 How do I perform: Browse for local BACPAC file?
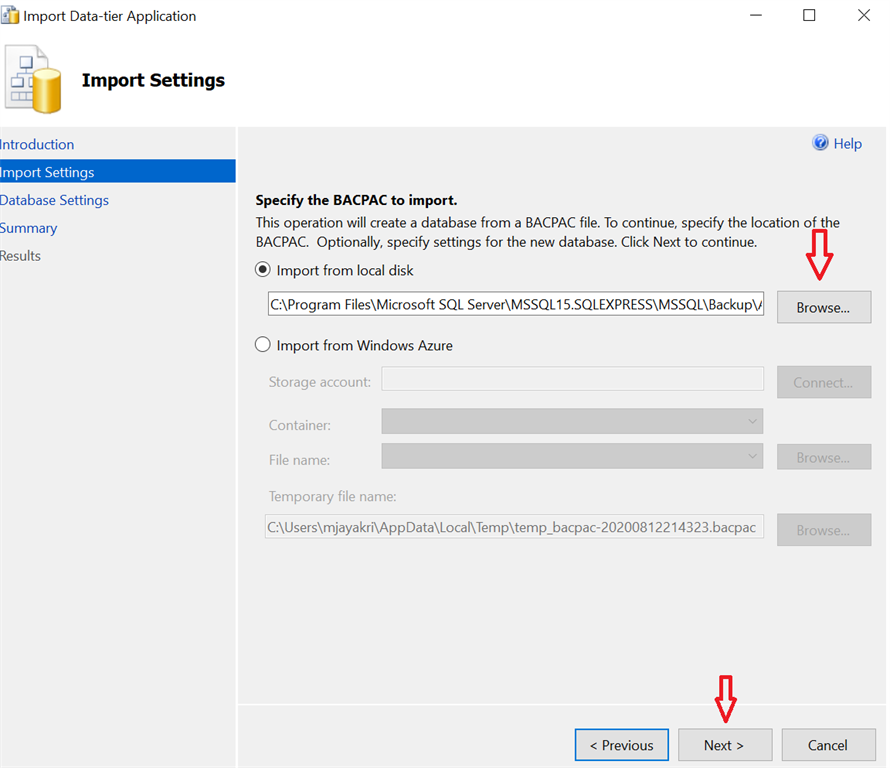(823, 307)
